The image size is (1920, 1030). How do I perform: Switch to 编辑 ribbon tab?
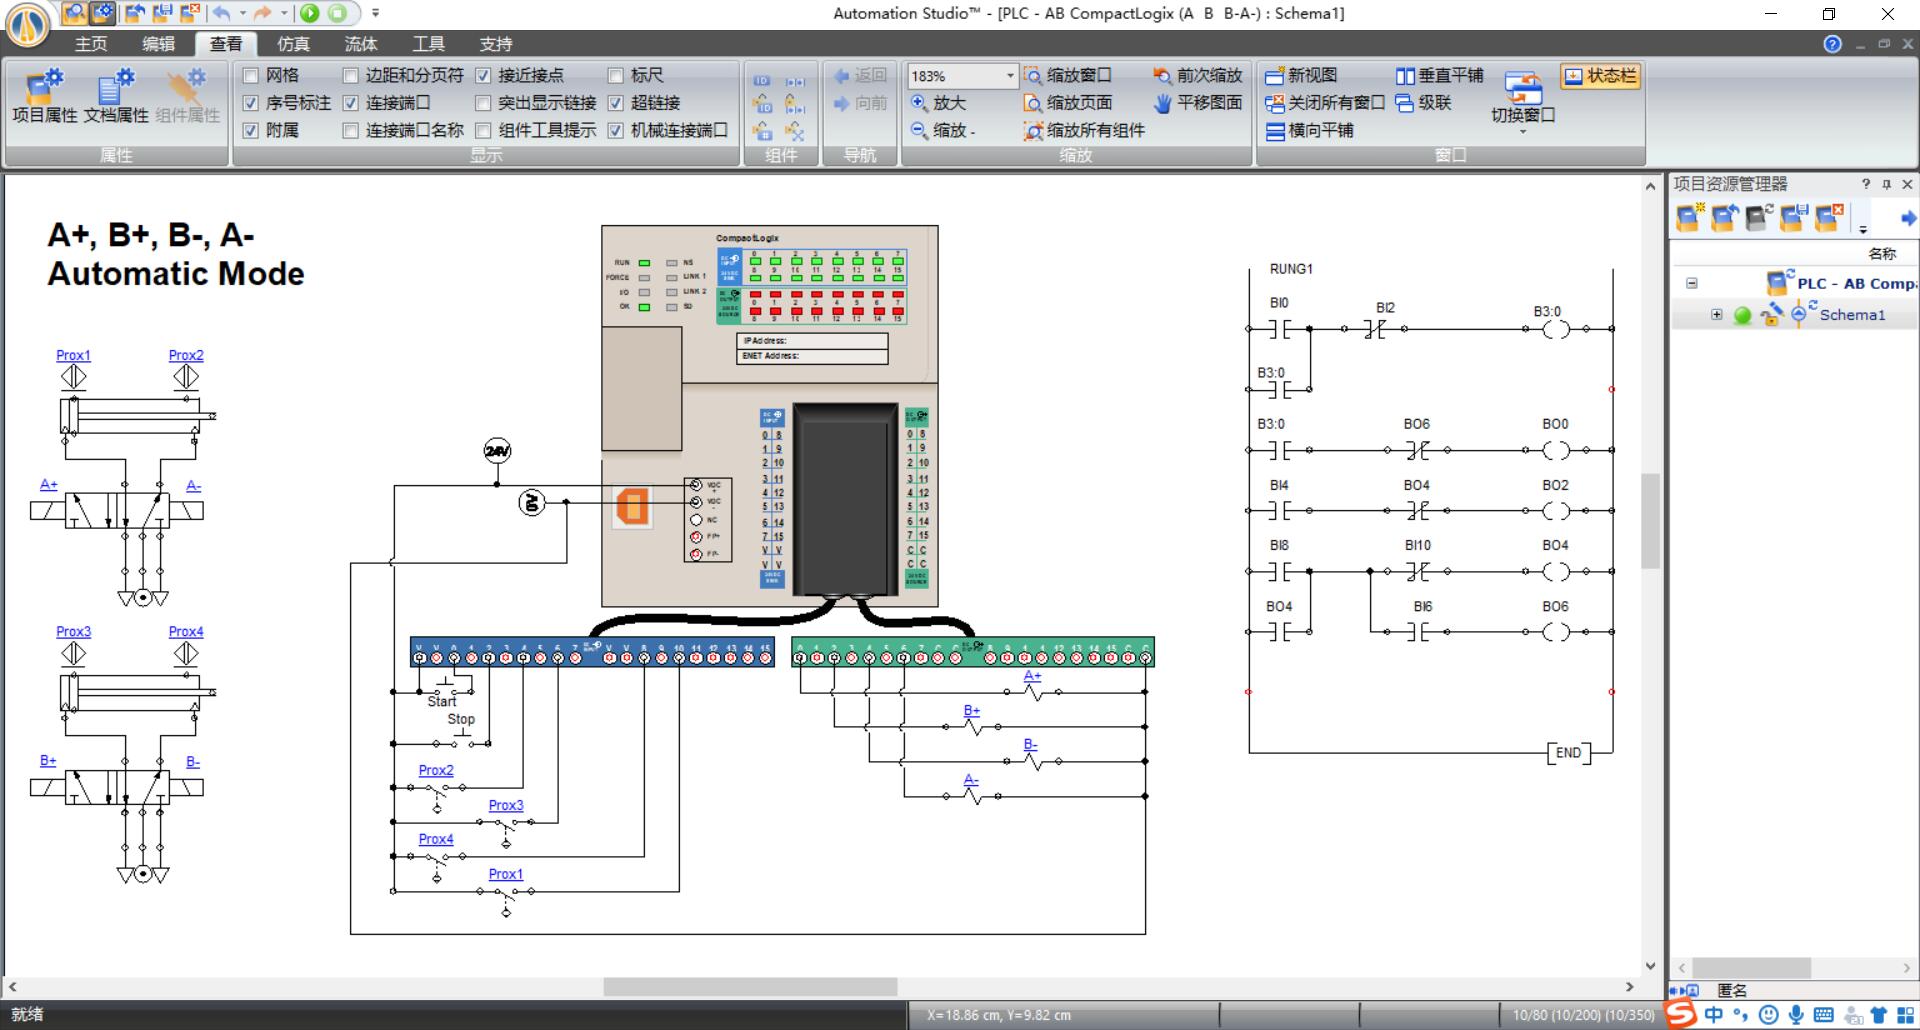tap(158, 44)
